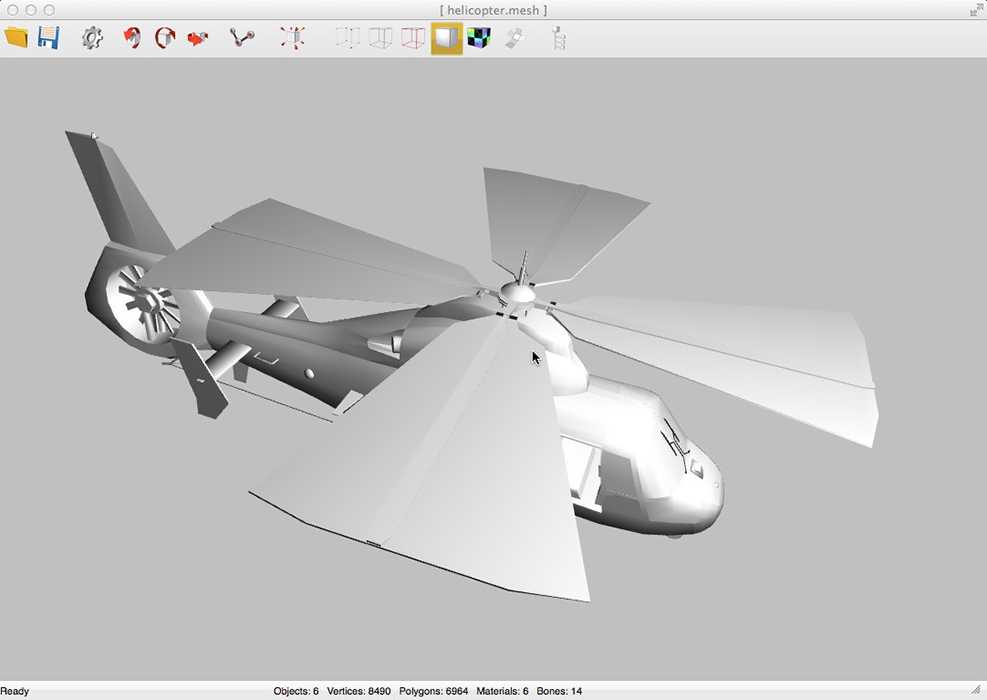The width and height of the screenshot is (987, 700).
Task: Click the red double-arrow flip icon
Action: (198, 39)
